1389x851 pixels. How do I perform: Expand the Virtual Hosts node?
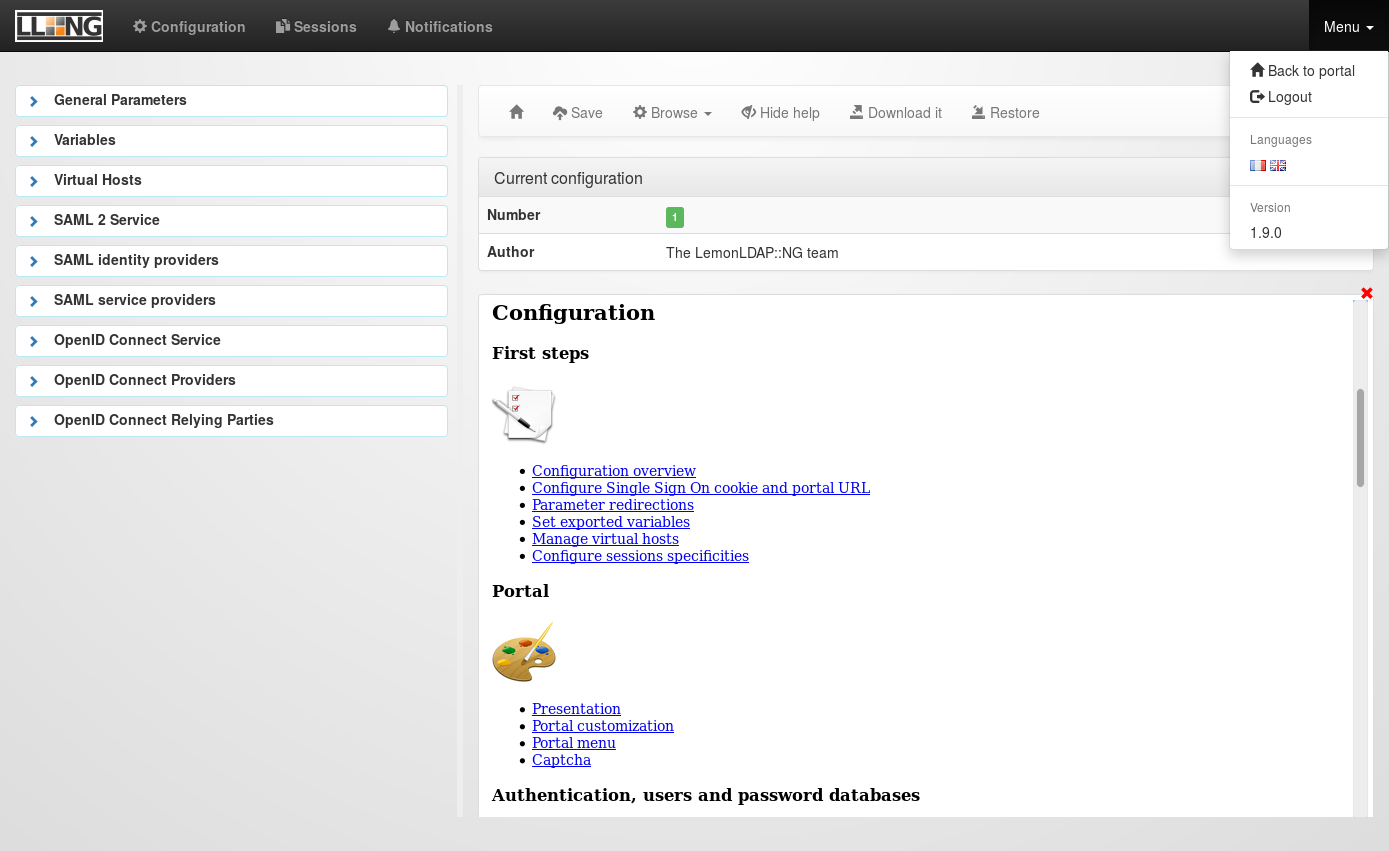34,181
